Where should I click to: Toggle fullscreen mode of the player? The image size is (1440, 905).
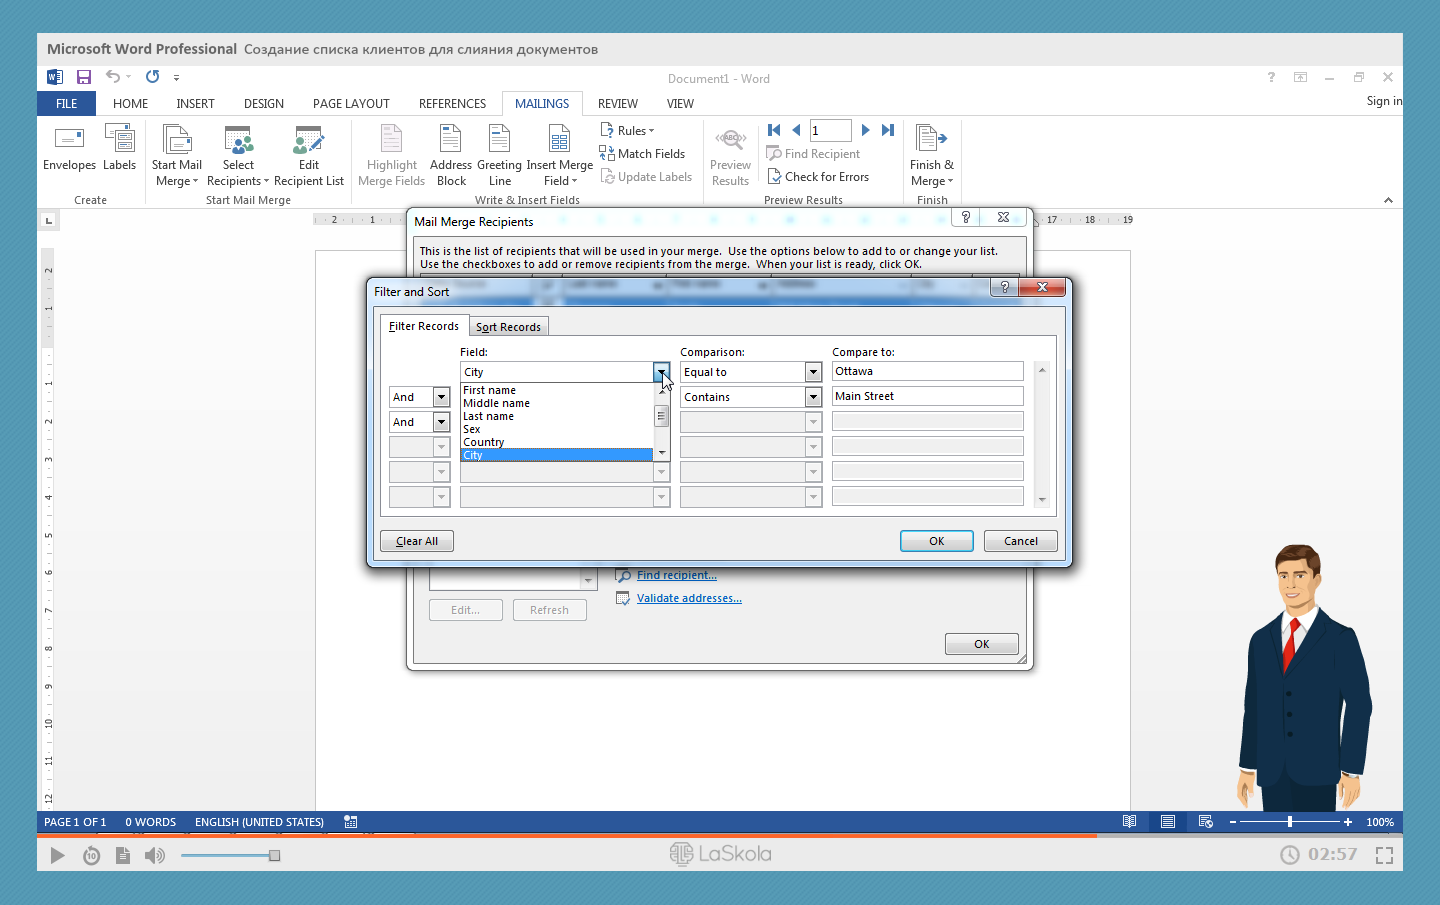[1384, 855]
